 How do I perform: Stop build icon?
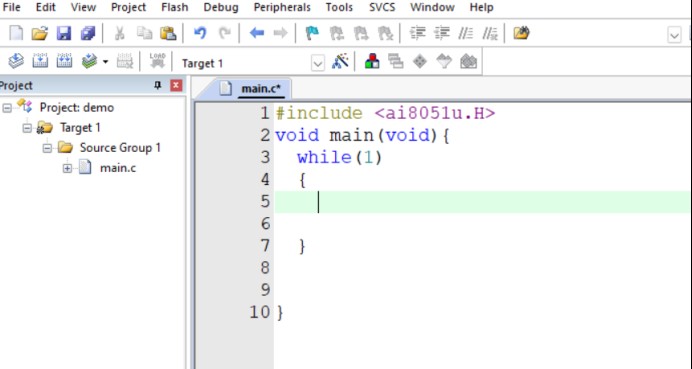pyautogui.click(x=125, y=61)
